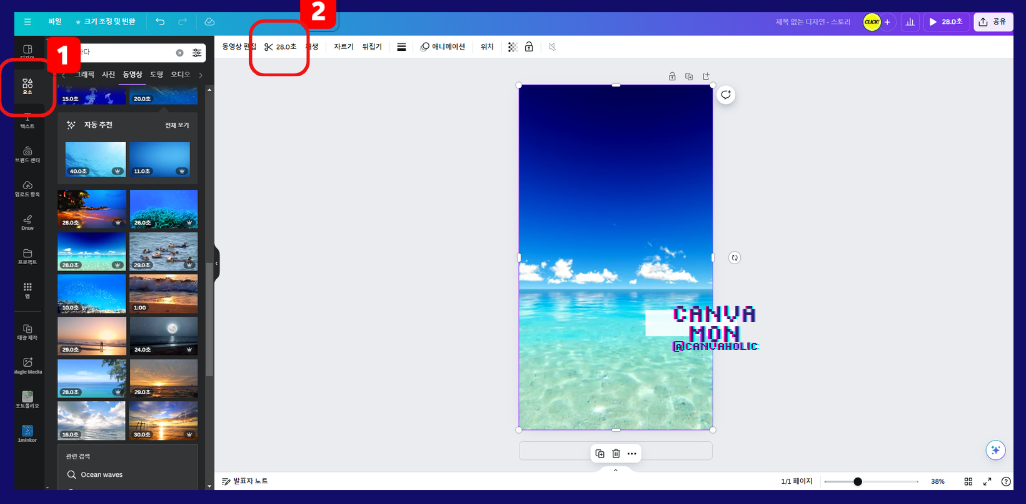Open more options in floating toolbar
The image size is (1026, 504).
[631, 454]
